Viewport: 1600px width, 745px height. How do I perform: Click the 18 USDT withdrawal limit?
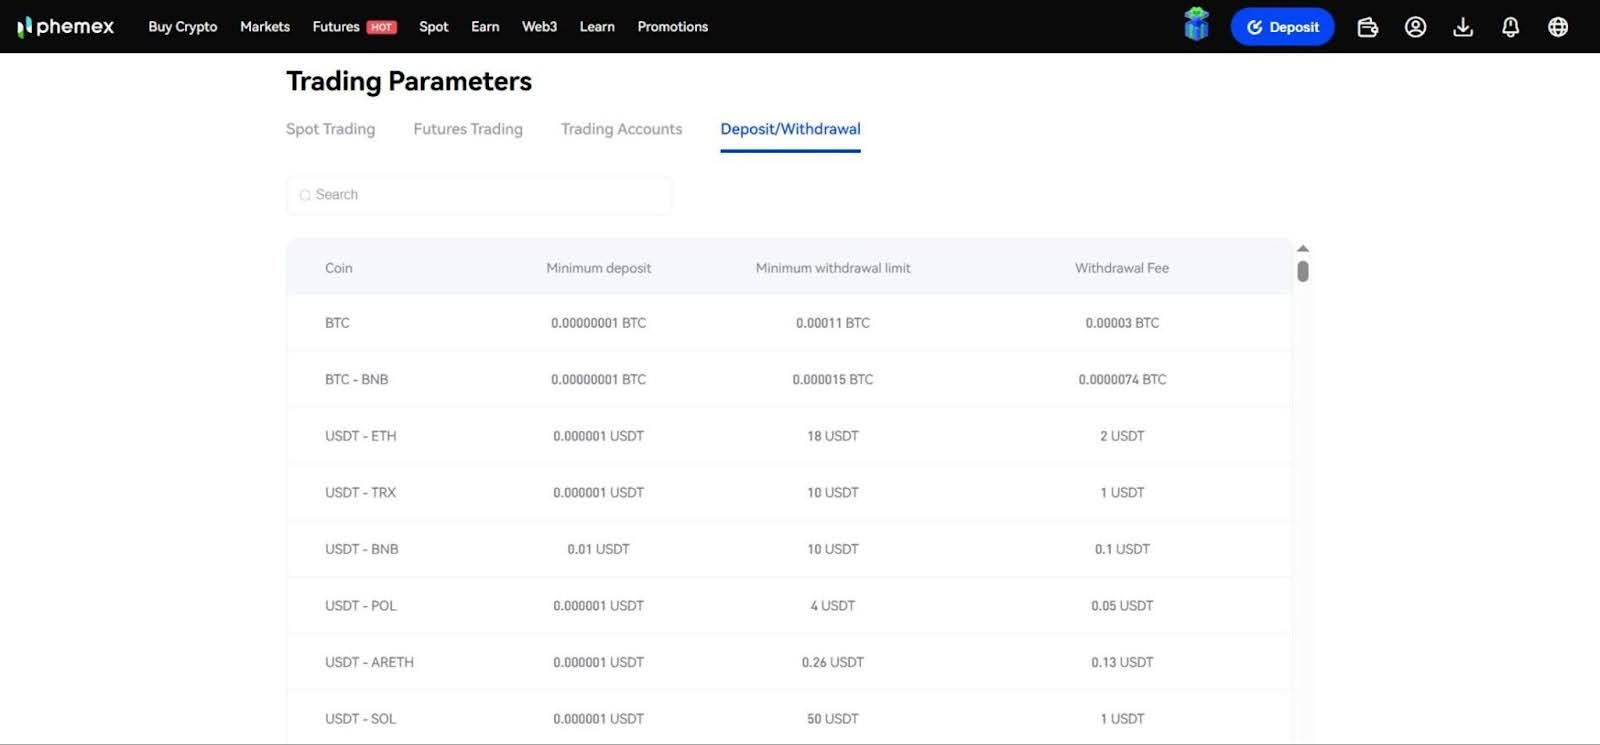(x=833, y=436)
